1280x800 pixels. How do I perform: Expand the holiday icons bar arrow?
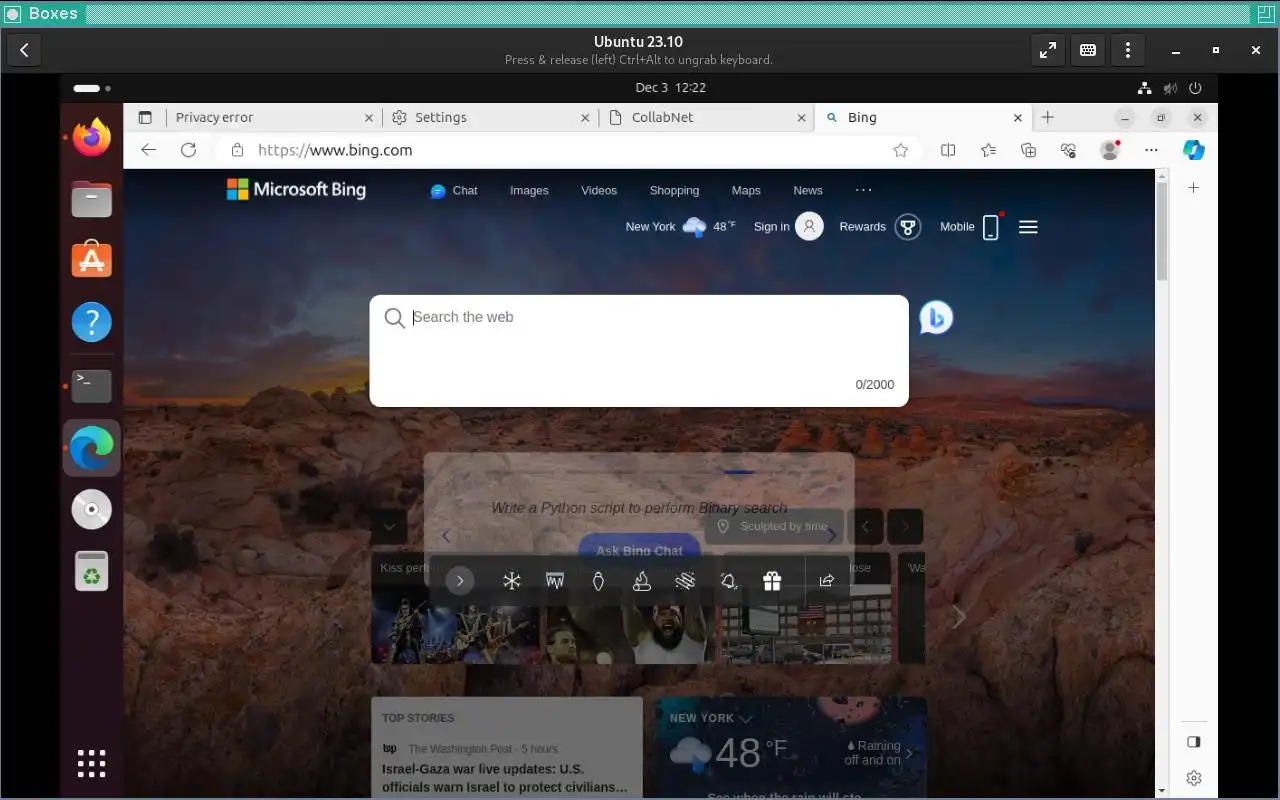click(460, 581)
